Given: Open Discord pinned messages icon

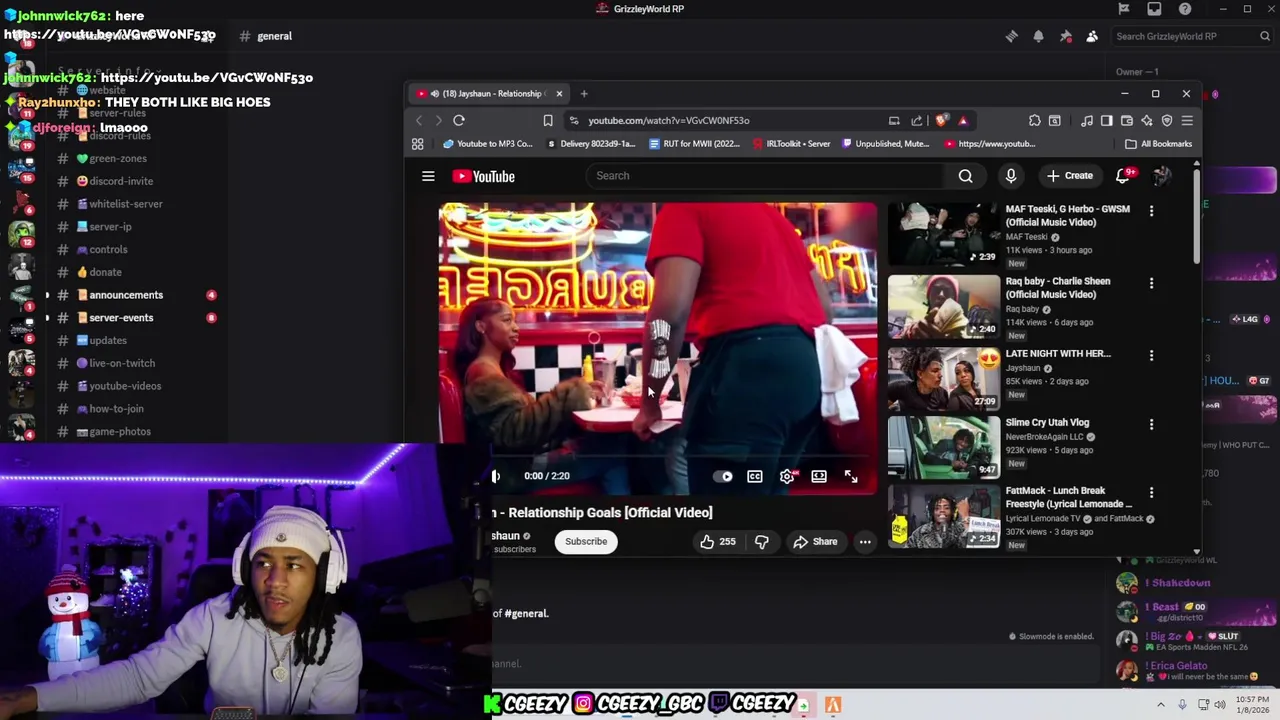Looking at the screenshot, I should tap(1065, 36).
